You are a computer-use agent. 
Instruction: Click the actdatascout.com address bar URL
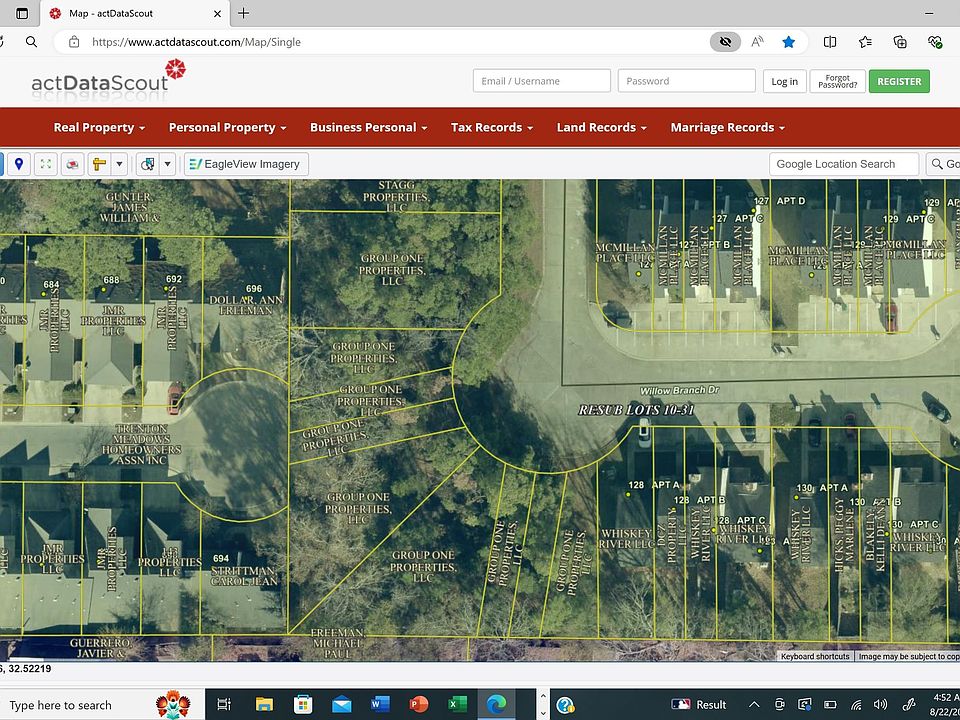coord(196,42)
